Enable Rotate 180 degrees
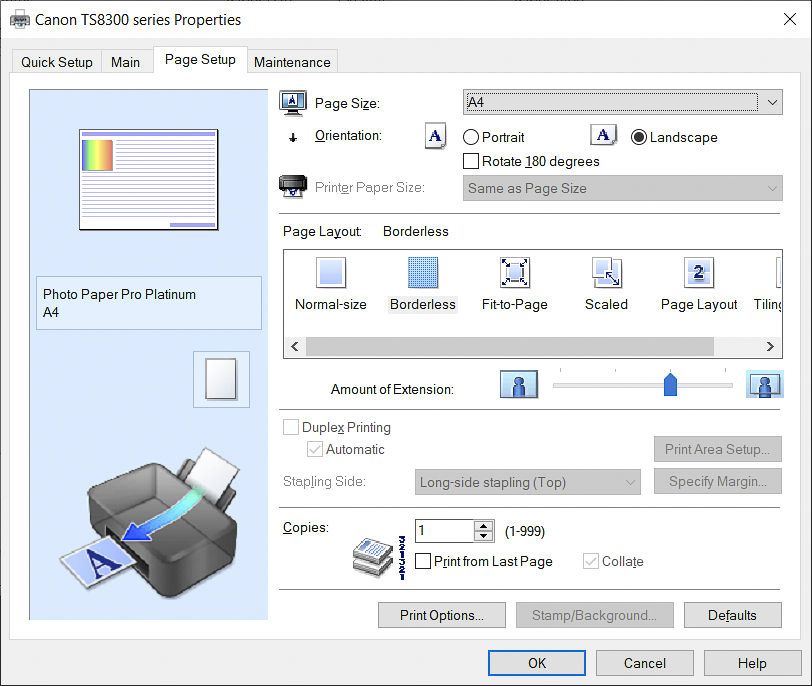The width and height of the screenshot is (812, 686). 471,161
